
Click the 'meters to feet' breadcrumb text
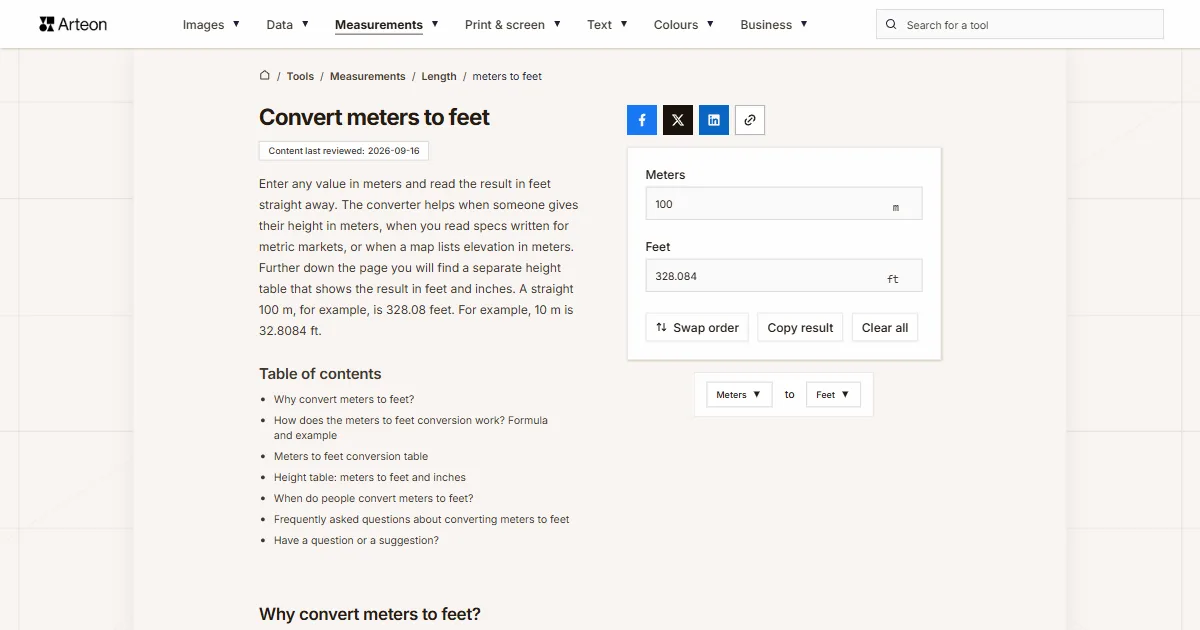coord(507,76)
